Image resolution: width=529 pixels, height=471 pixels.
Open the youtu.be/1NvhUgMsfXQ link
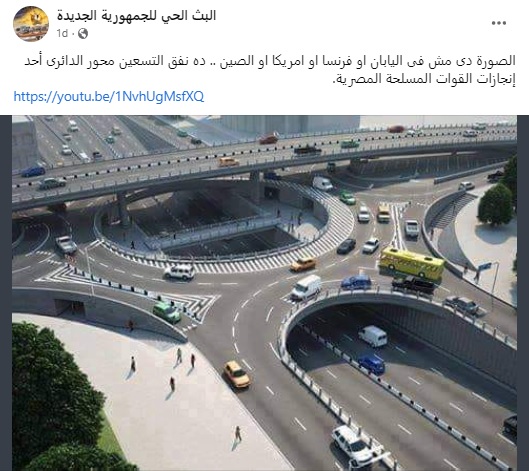(x=109, y=96)
